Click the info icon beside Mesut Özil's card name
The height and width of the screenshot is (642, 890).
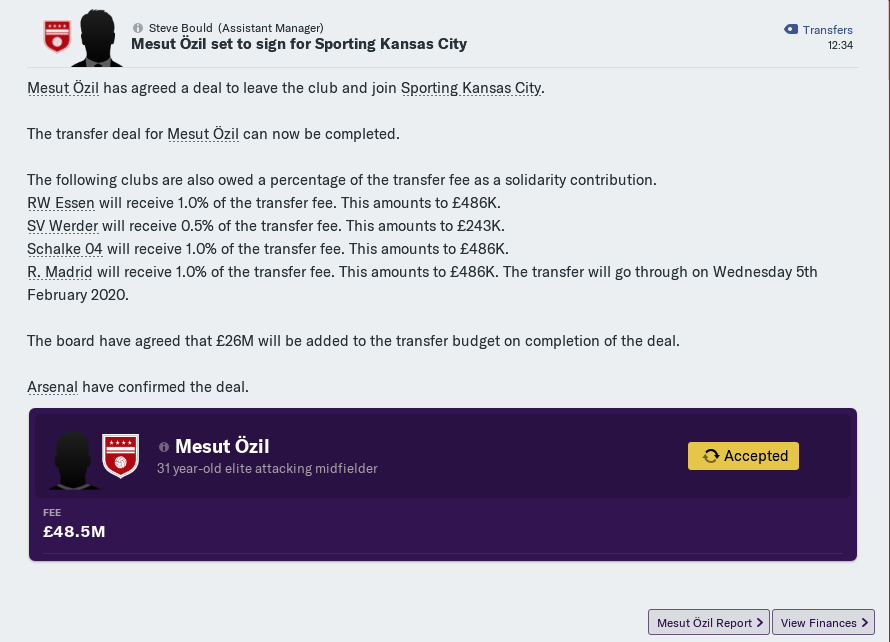pos(164,447)
